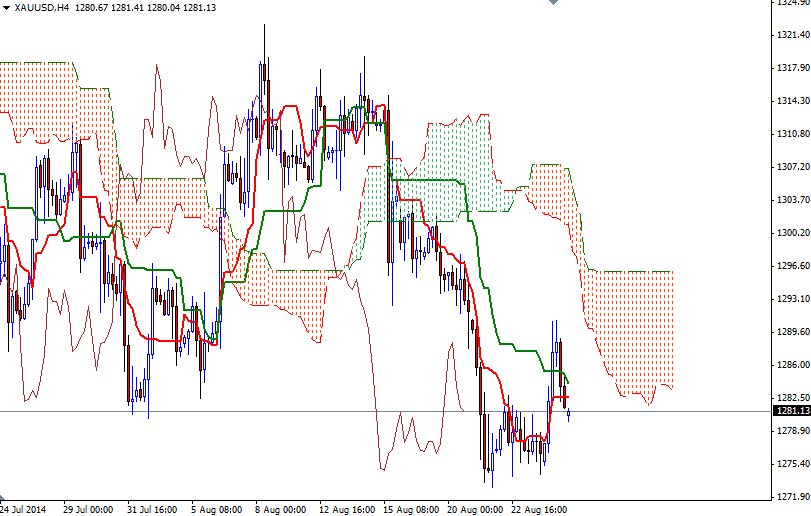Click the XAUUSD,H4 symbol title text
The width and height of the screenshot is (811, 516).
click(x=43, y=8)
